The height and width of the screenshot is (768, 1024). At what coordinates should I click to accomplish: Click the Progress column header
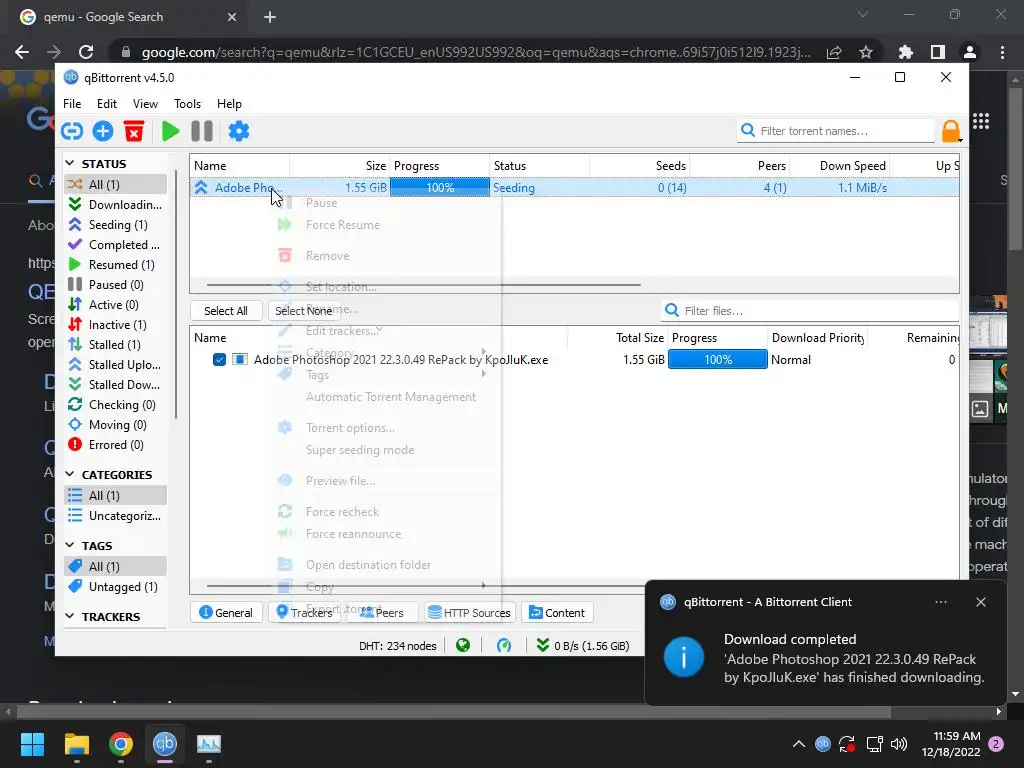click(440, 166)
